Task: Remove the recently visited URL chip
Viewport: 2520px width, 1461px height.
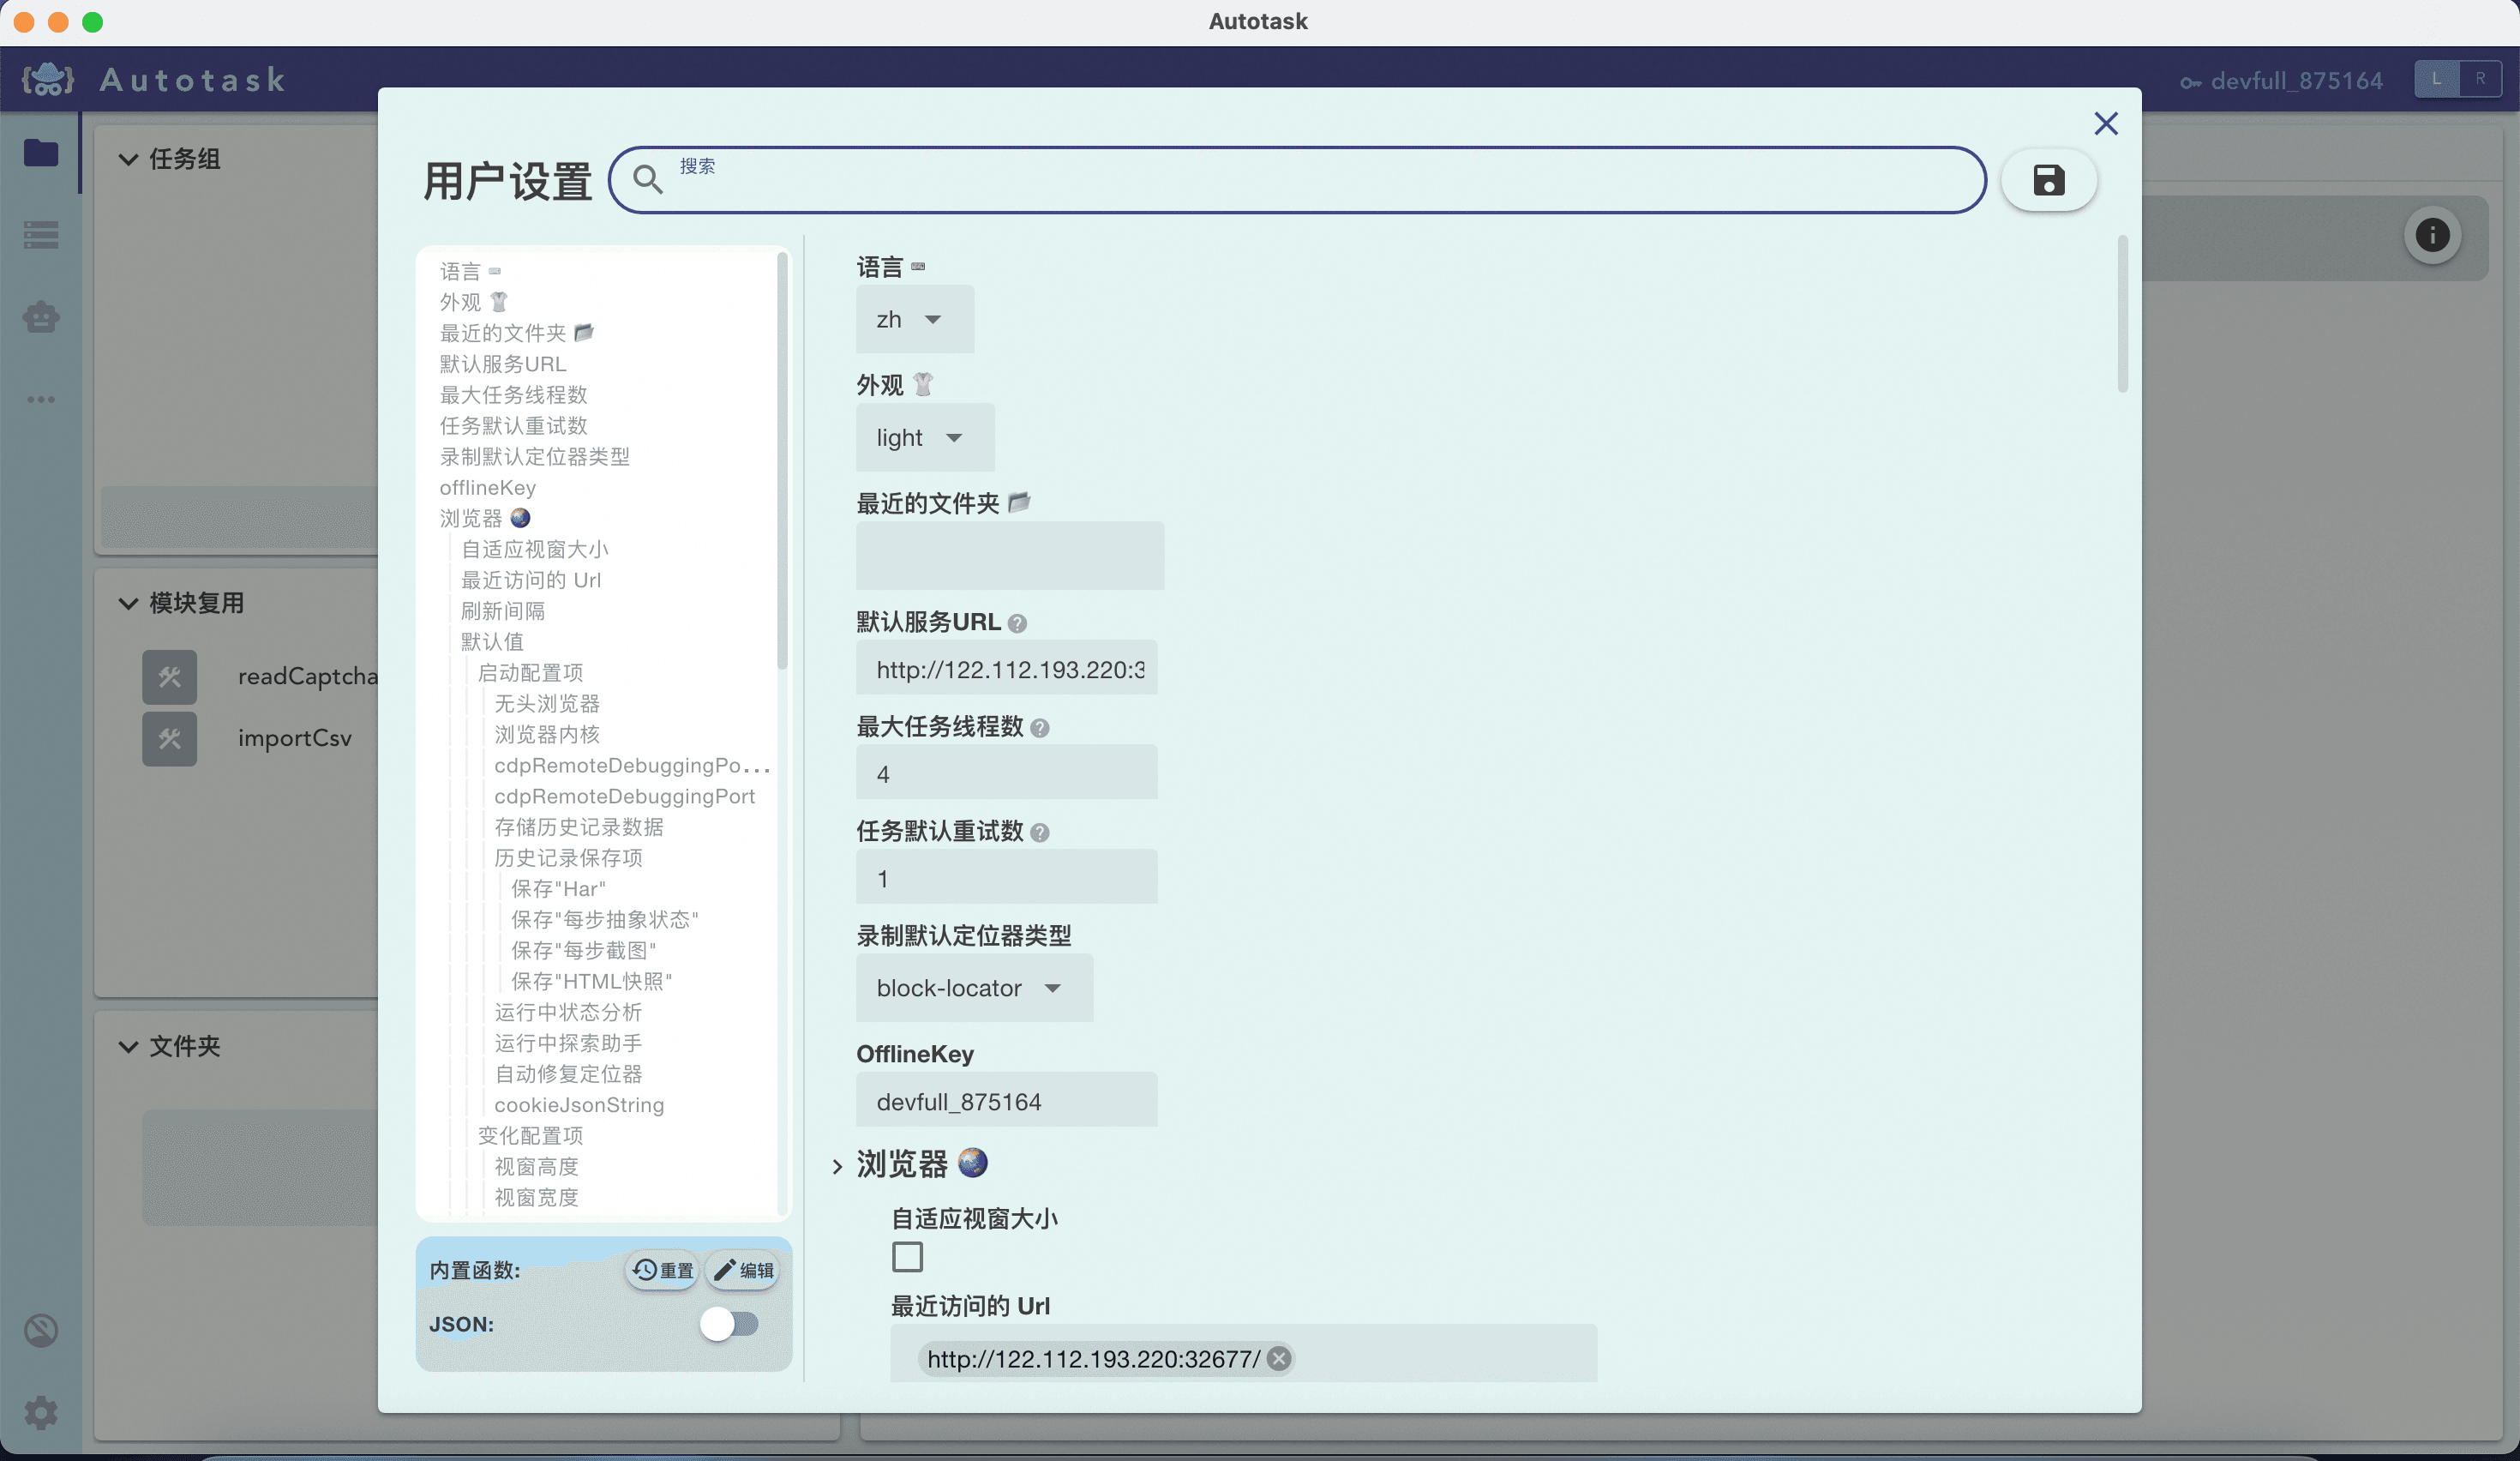Action: (1278, 1358)
